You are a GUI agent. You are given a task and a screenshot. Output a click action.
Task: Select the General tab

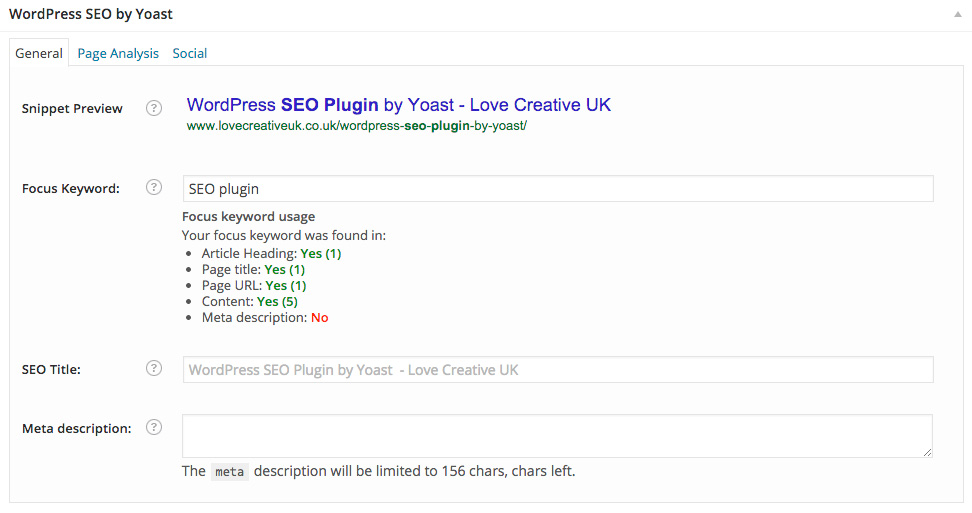[39, 53]
